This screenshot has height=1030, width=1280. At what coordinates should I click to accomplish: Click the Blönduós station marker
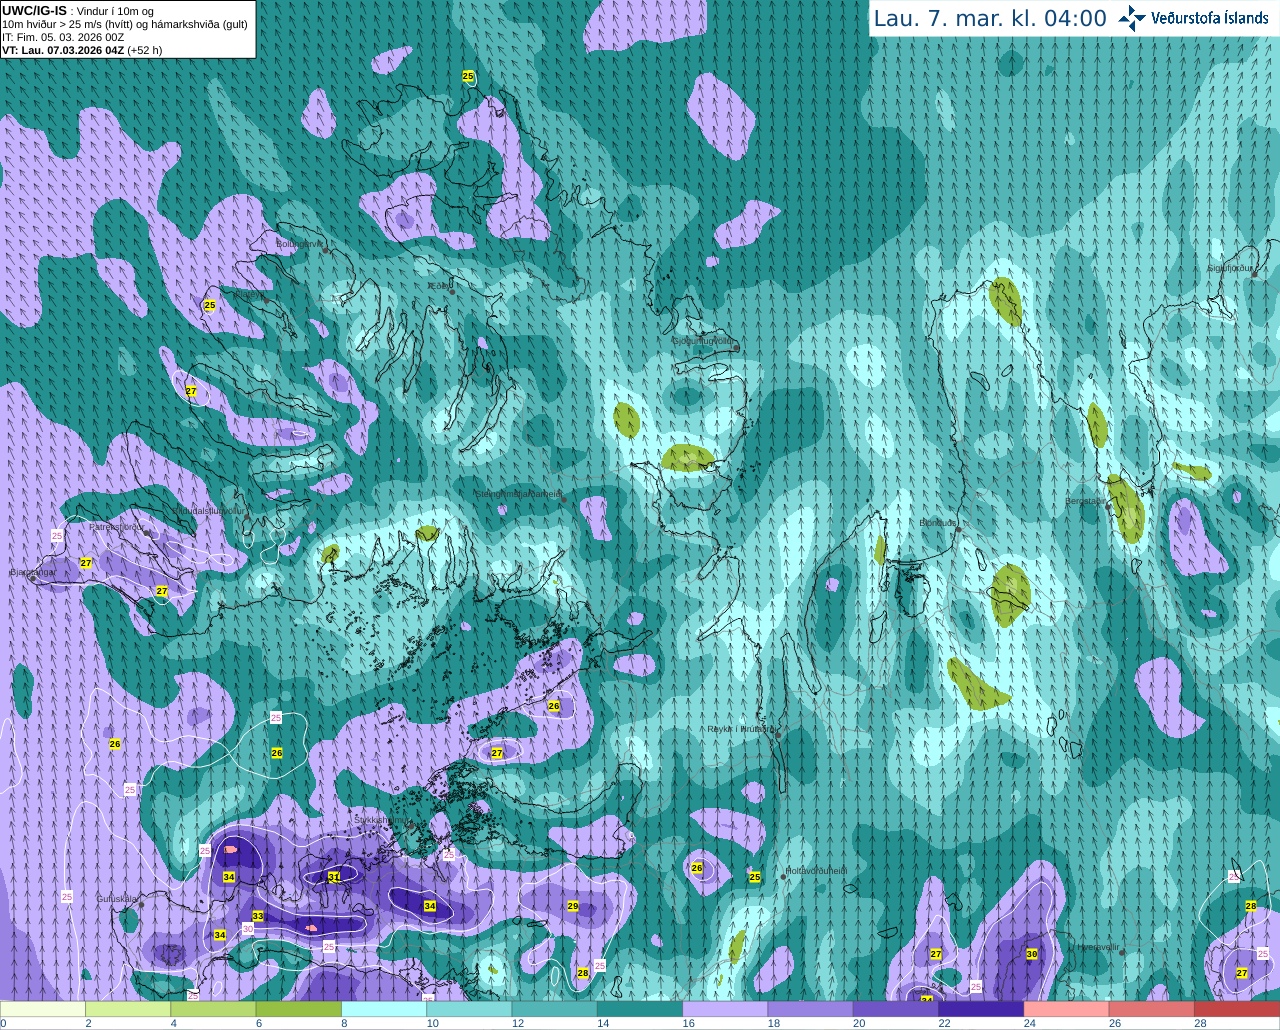pos(958,529)
